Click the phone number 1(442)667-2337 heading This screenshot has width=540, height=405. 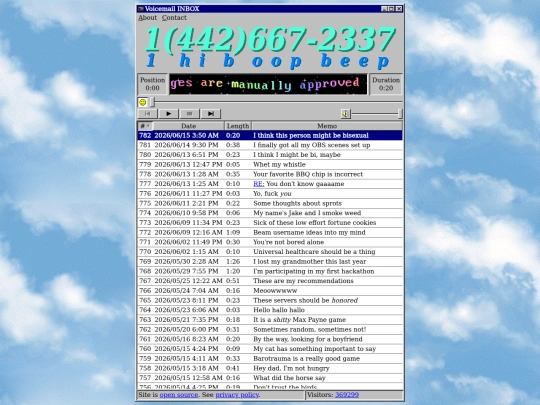[270, 39]
